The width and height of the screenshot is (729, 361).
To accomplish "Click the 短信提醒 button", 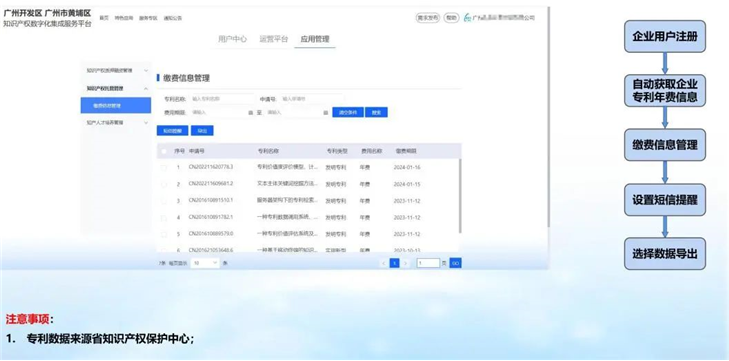I will (x=172, y=131).
